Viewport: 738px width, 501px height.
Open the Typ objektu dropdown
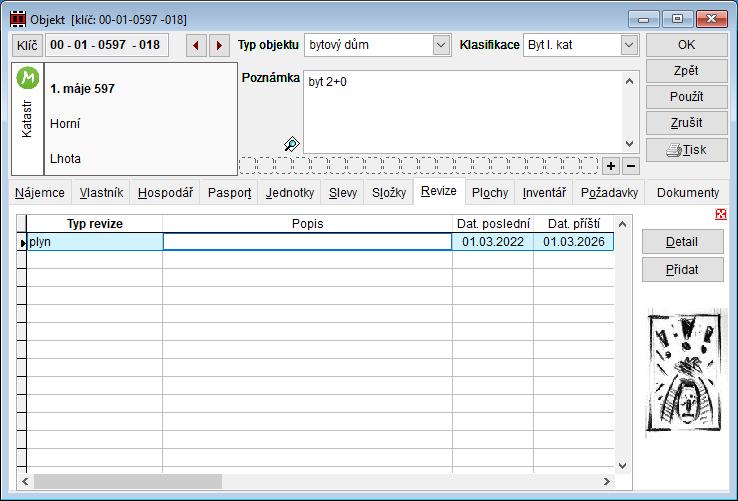tap(441, 45)
